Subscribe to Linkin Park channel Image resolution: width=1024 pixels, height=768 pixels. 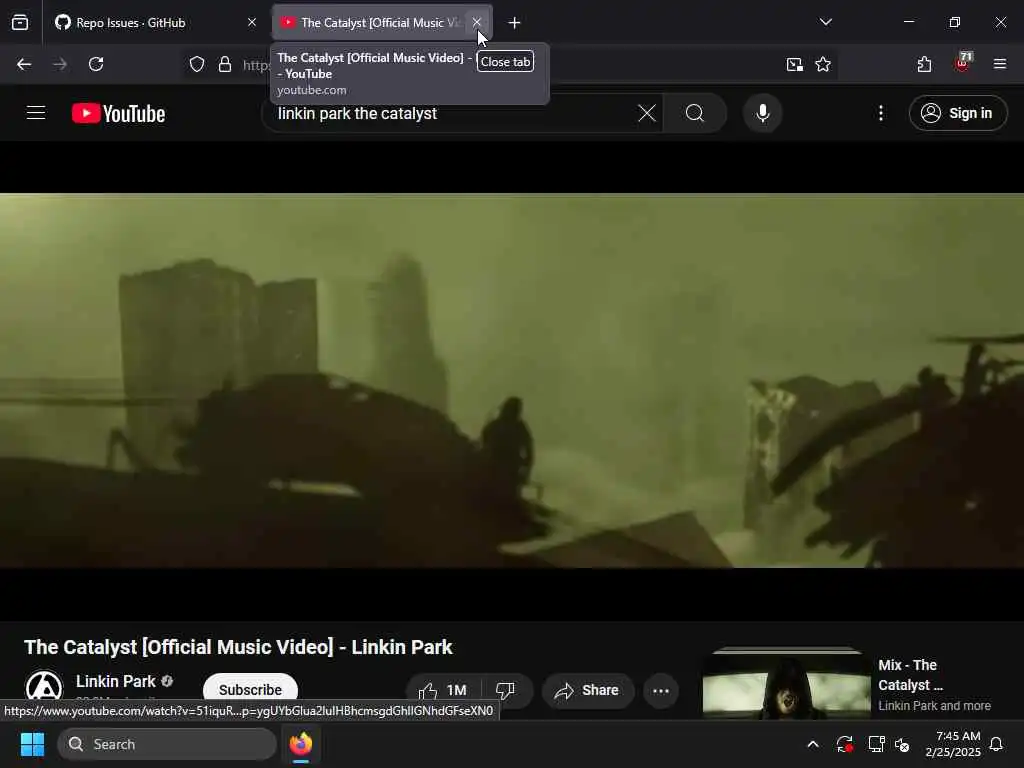click(250, 690)
